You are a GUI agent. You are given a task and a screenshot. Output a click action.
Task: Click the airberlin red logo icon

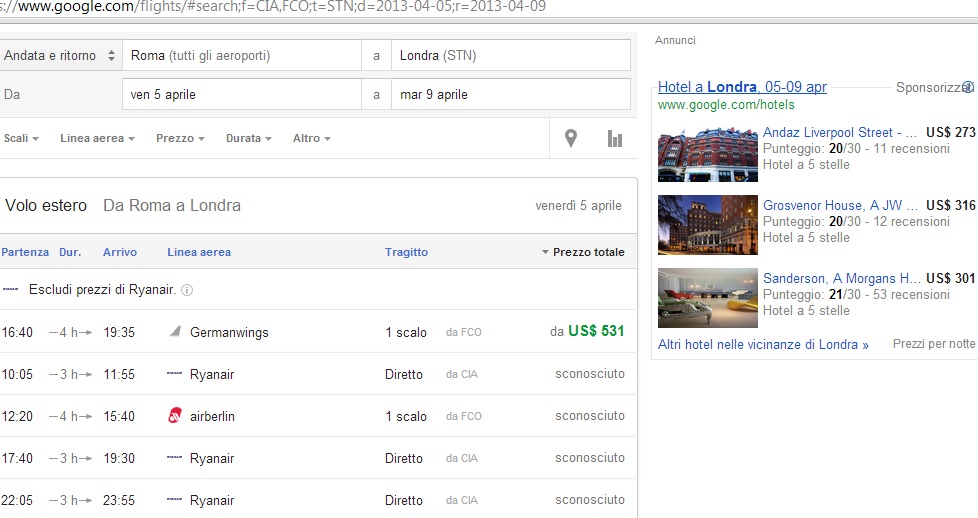point(175,416)
